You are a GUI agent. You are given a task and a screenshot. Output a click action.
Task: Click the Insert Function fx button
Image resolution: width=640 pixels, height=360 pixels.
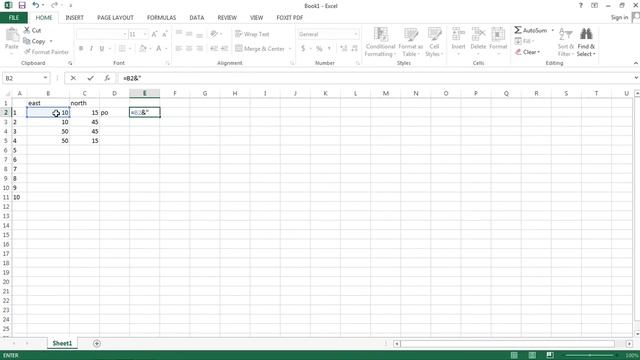pyautogui.click(x=107, y=78)
